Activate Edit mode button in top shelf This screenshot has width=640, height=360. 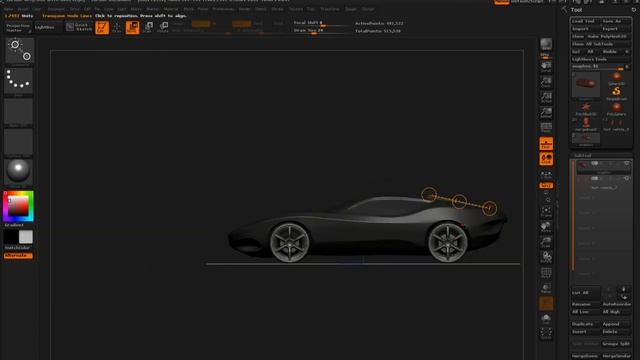pyautogui.click(x=102, y=27)
